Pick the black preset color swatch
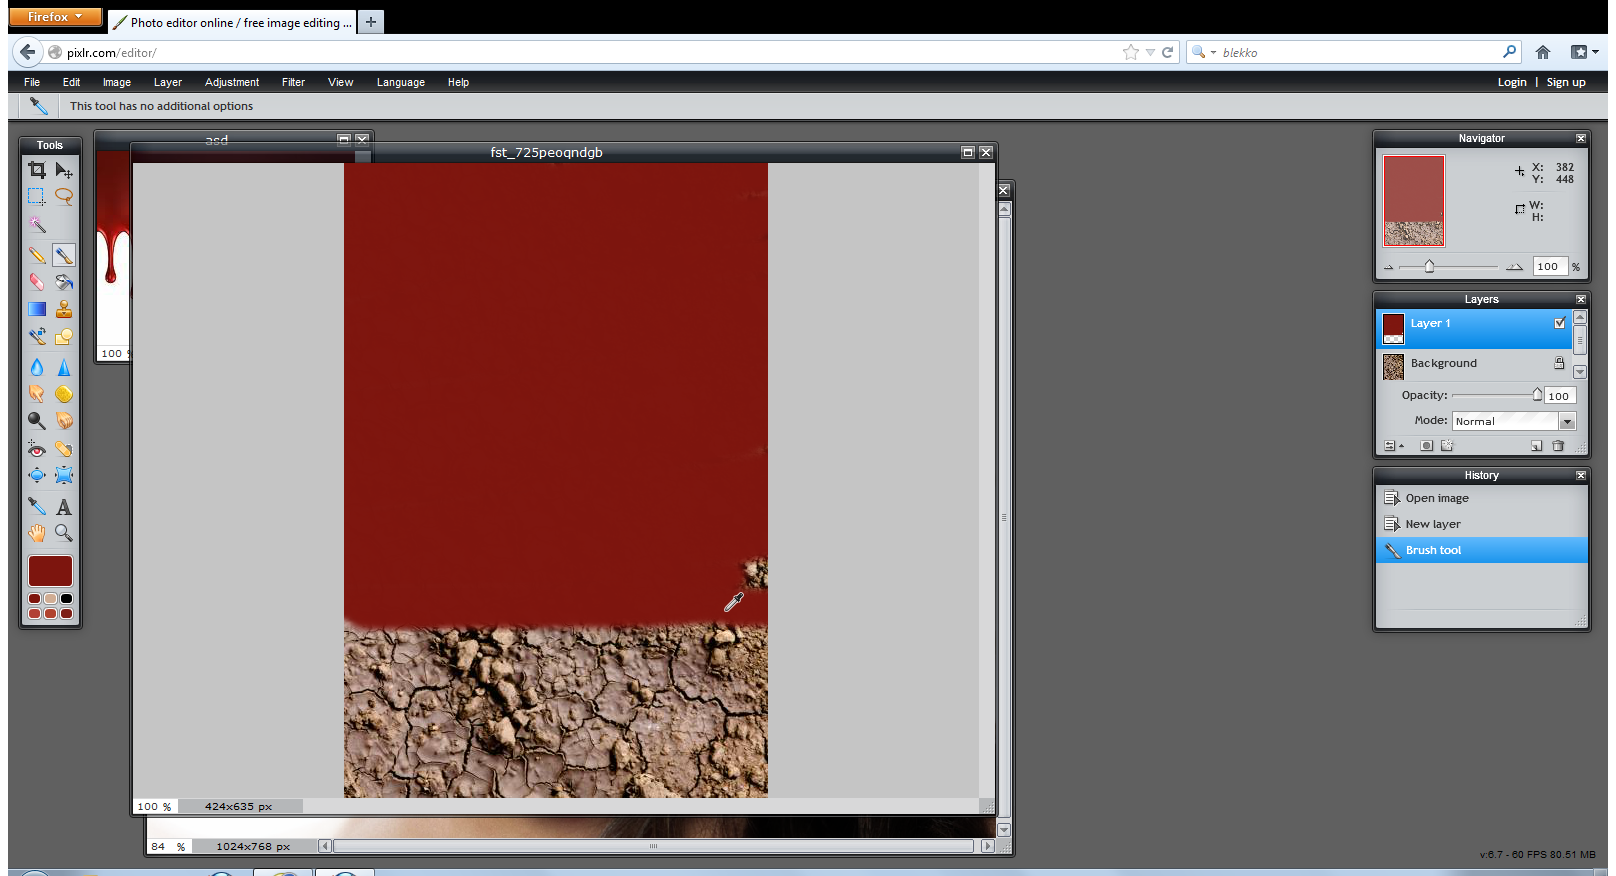Viewport: 1616px width, 876px height. 66,599
